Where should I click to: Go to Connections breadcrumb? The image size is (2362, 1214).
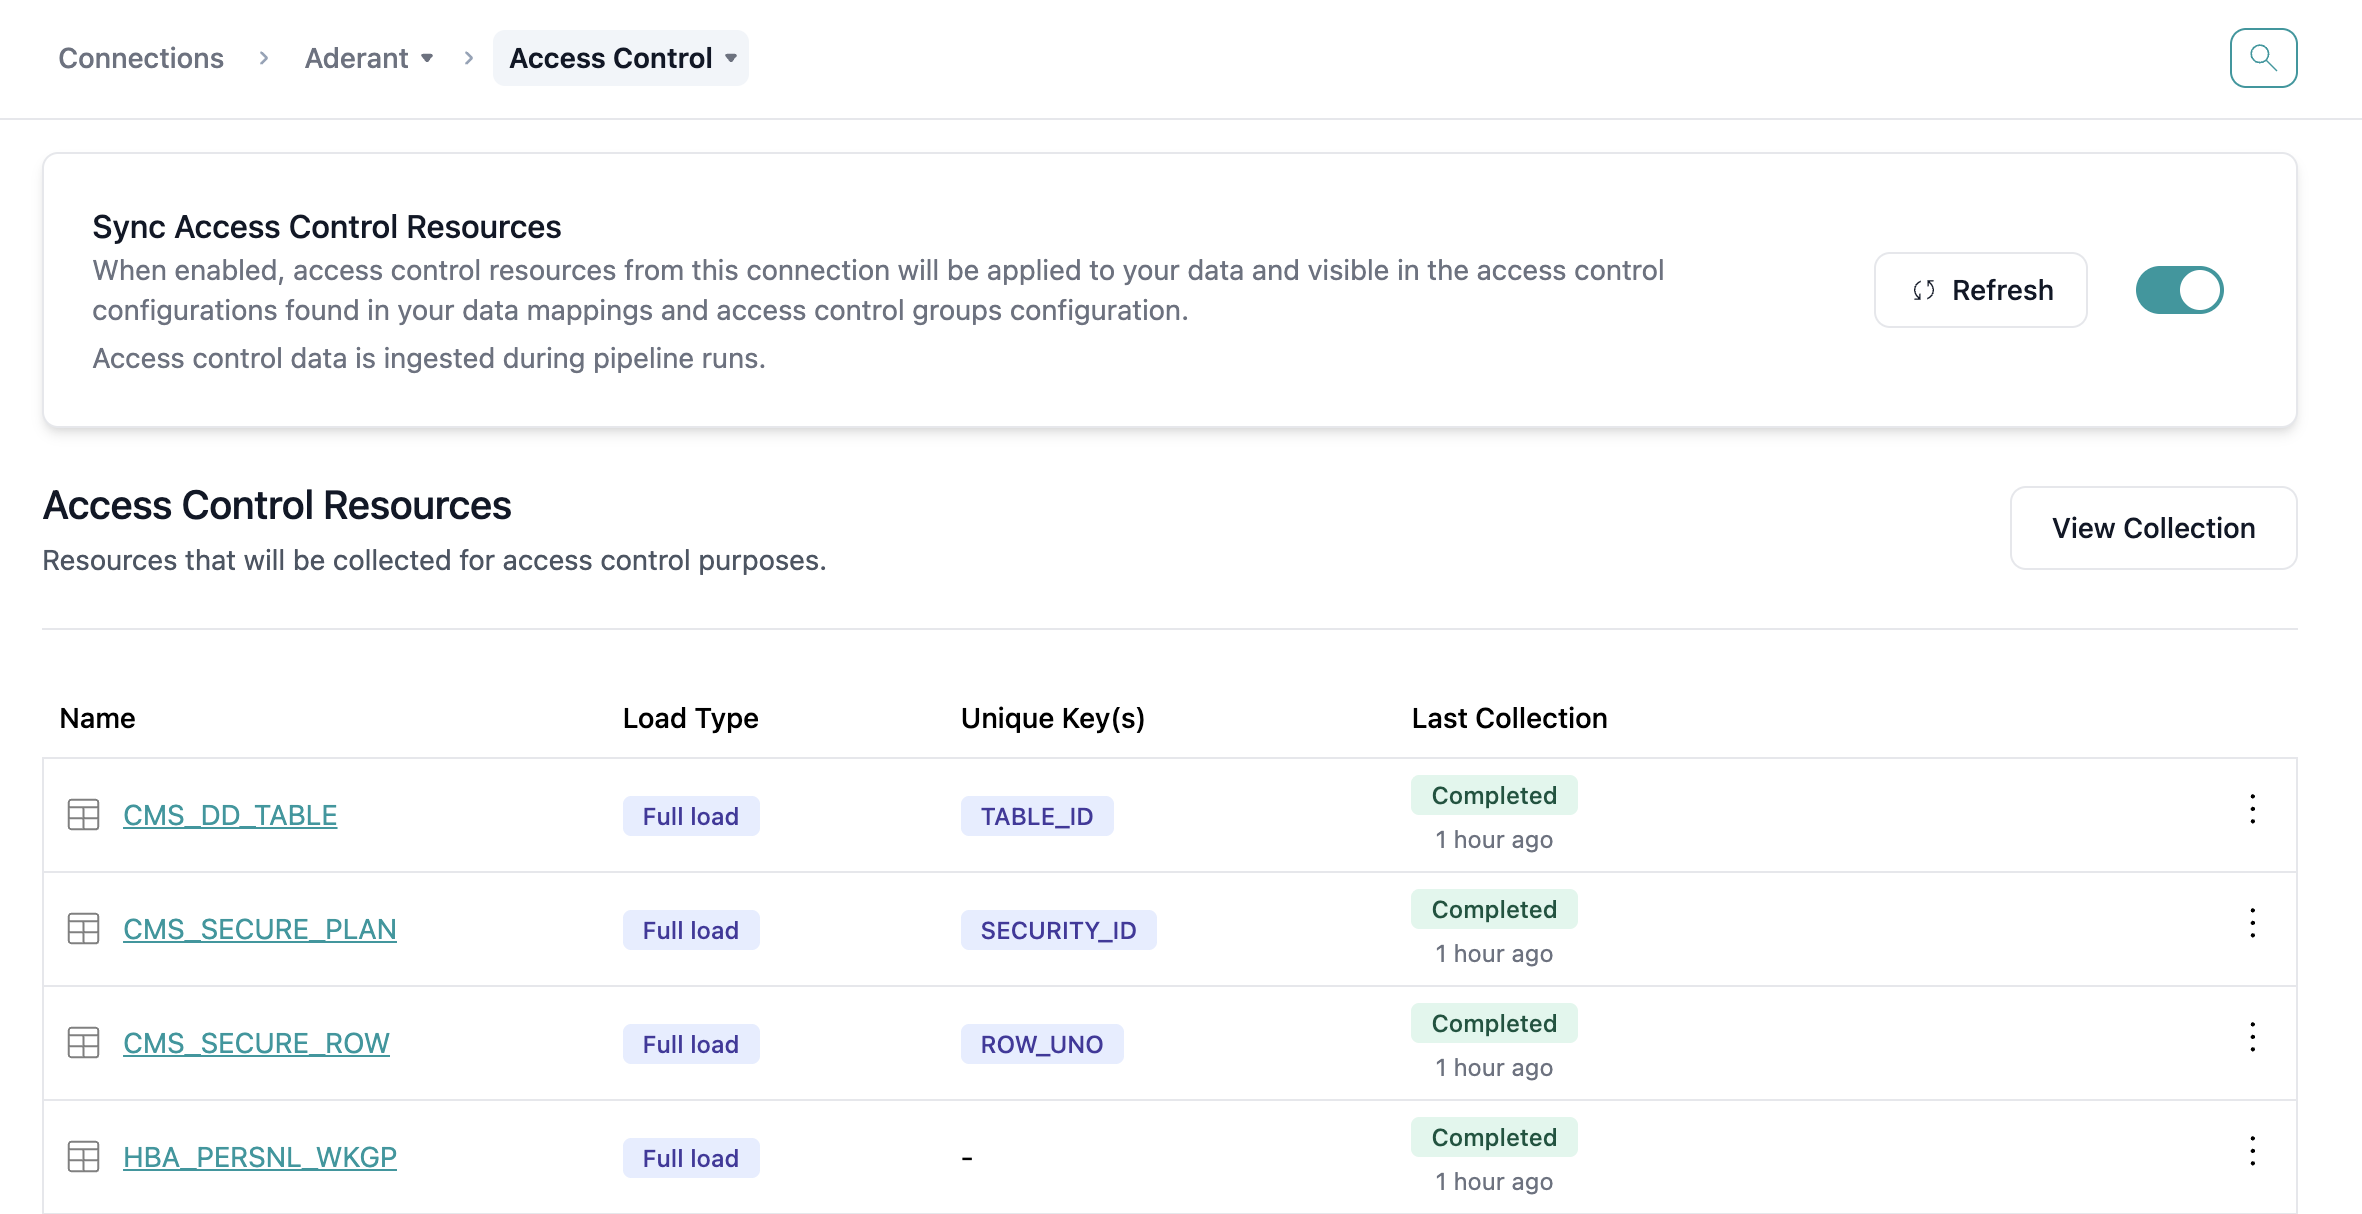coord(141,58)
